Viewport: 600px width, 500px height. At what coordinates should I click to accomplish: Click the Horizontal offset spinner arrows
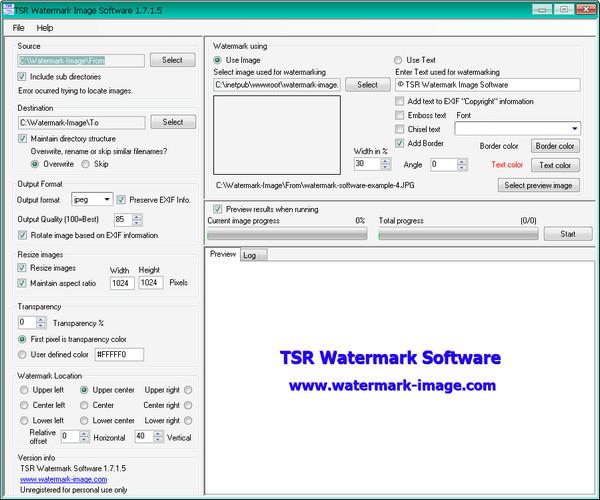(84, 436)
